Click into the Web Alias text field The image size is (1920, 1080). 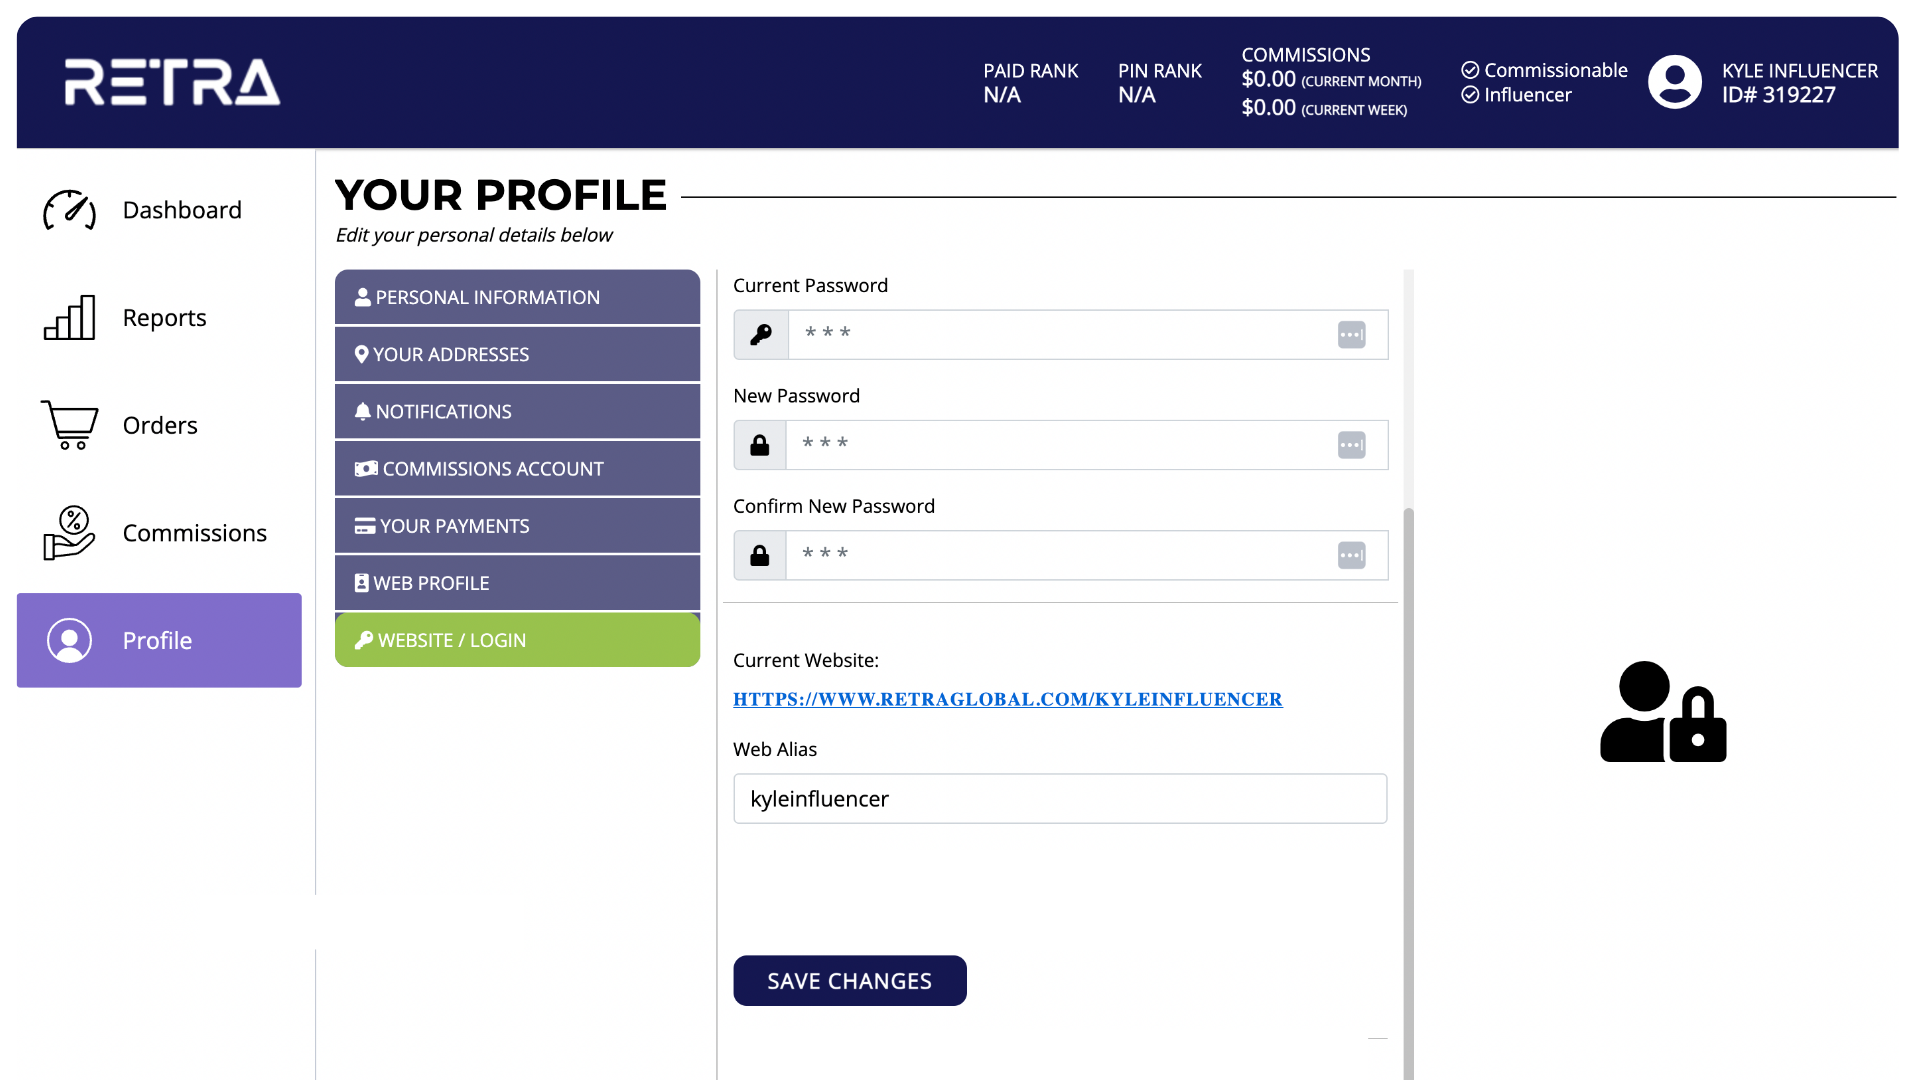1059,799
